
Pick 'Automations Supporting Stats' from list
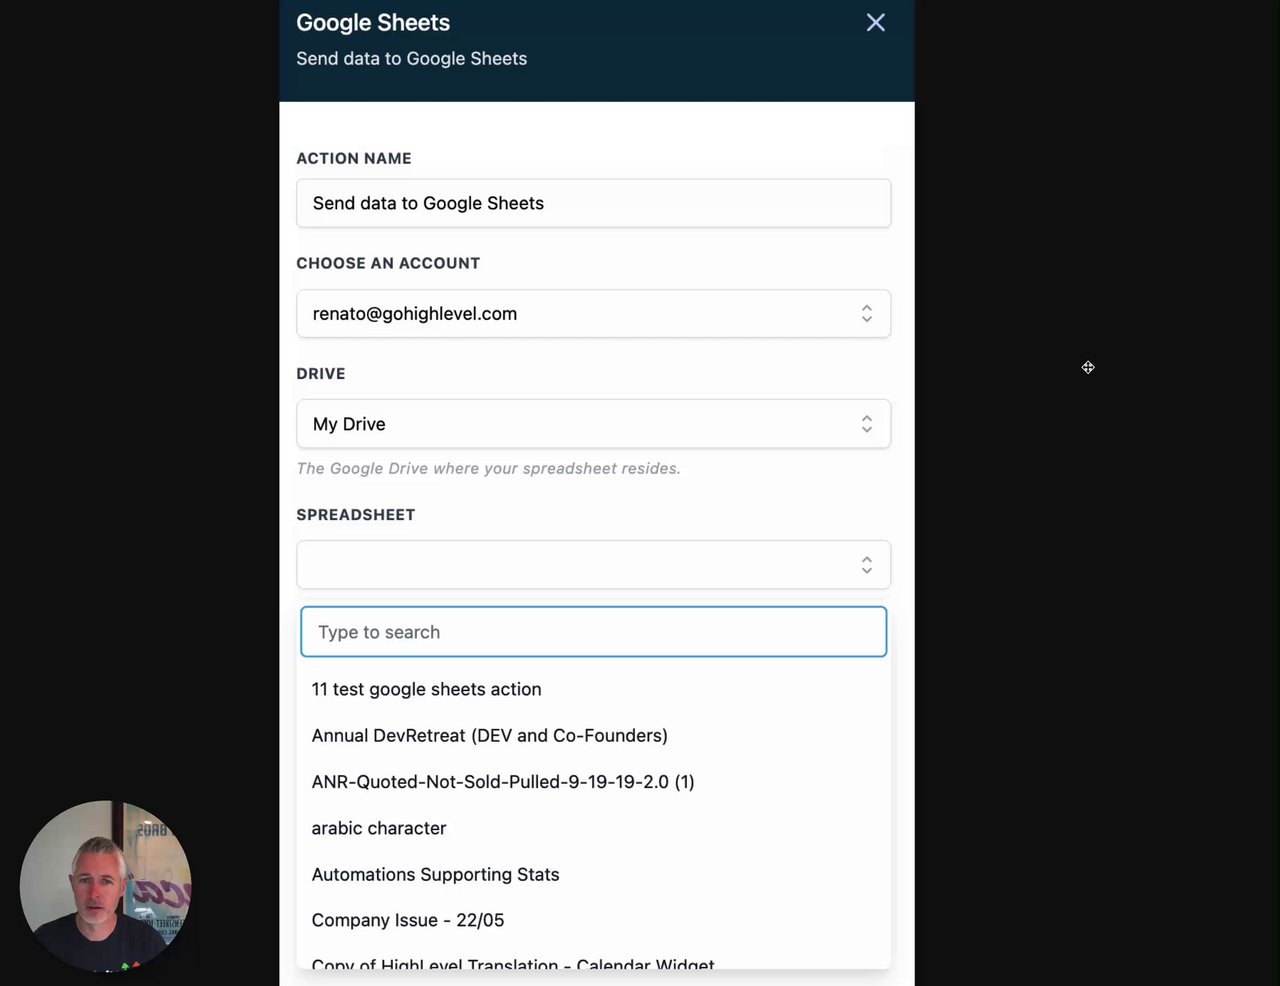(x=593, y=874)
